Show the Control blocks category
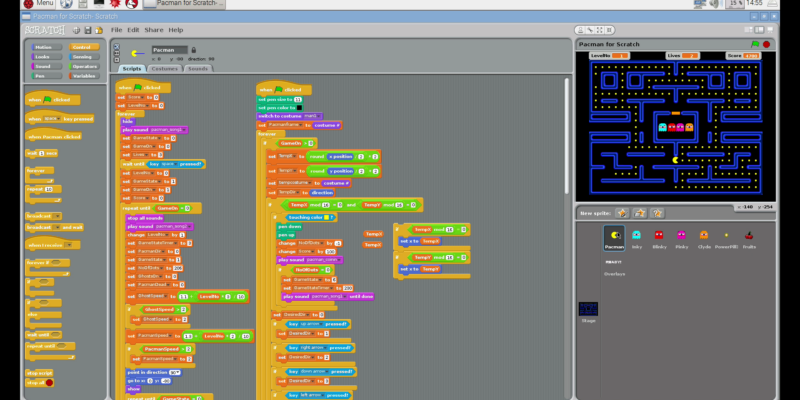800x400 pixels. pos(84,47)
